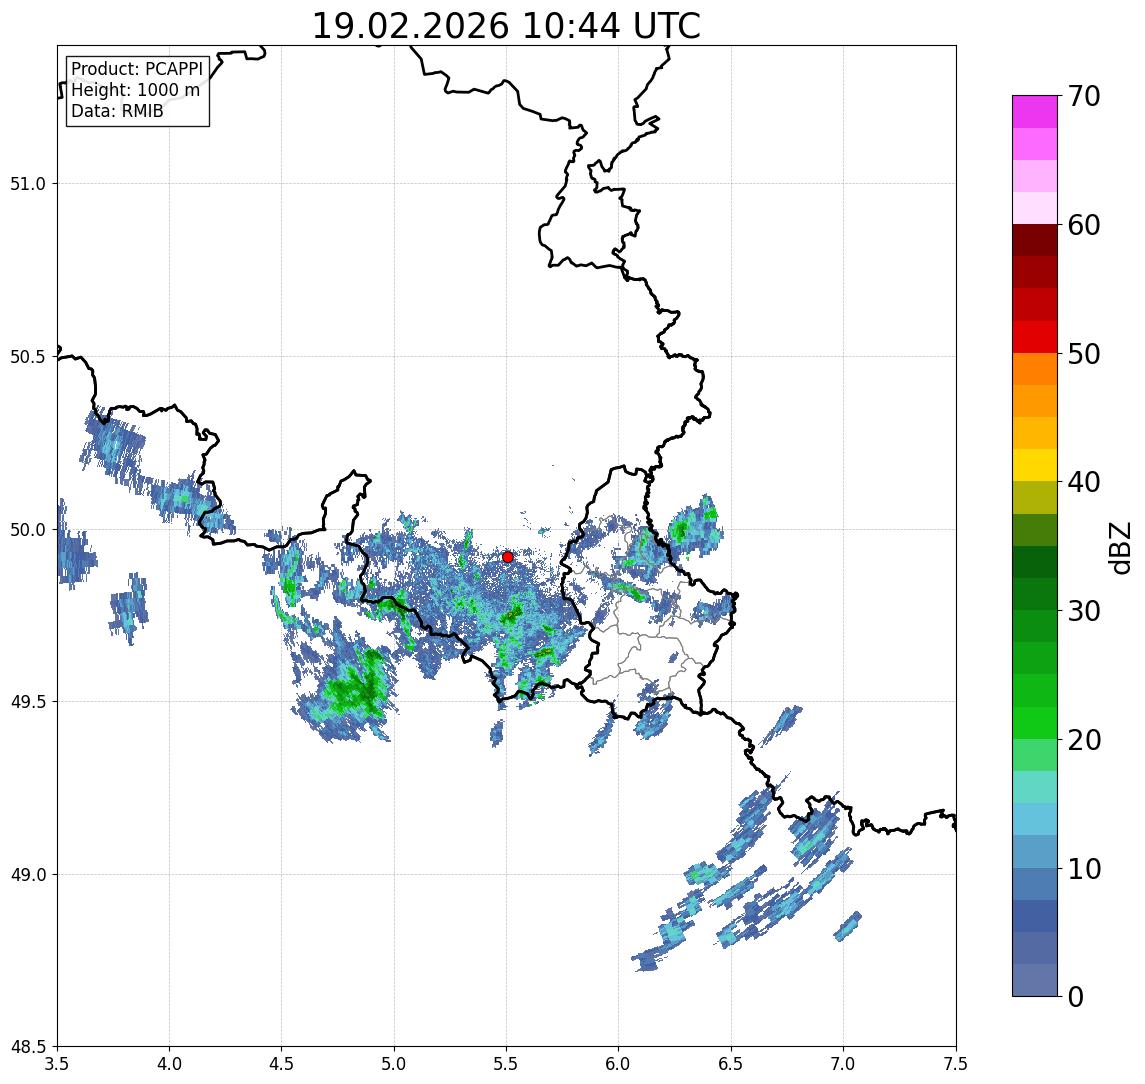The width and height of the screenshot is (1145, 1084).
Task: Click the 'Product: PCAPPI' label
Action: pos(137,69)
